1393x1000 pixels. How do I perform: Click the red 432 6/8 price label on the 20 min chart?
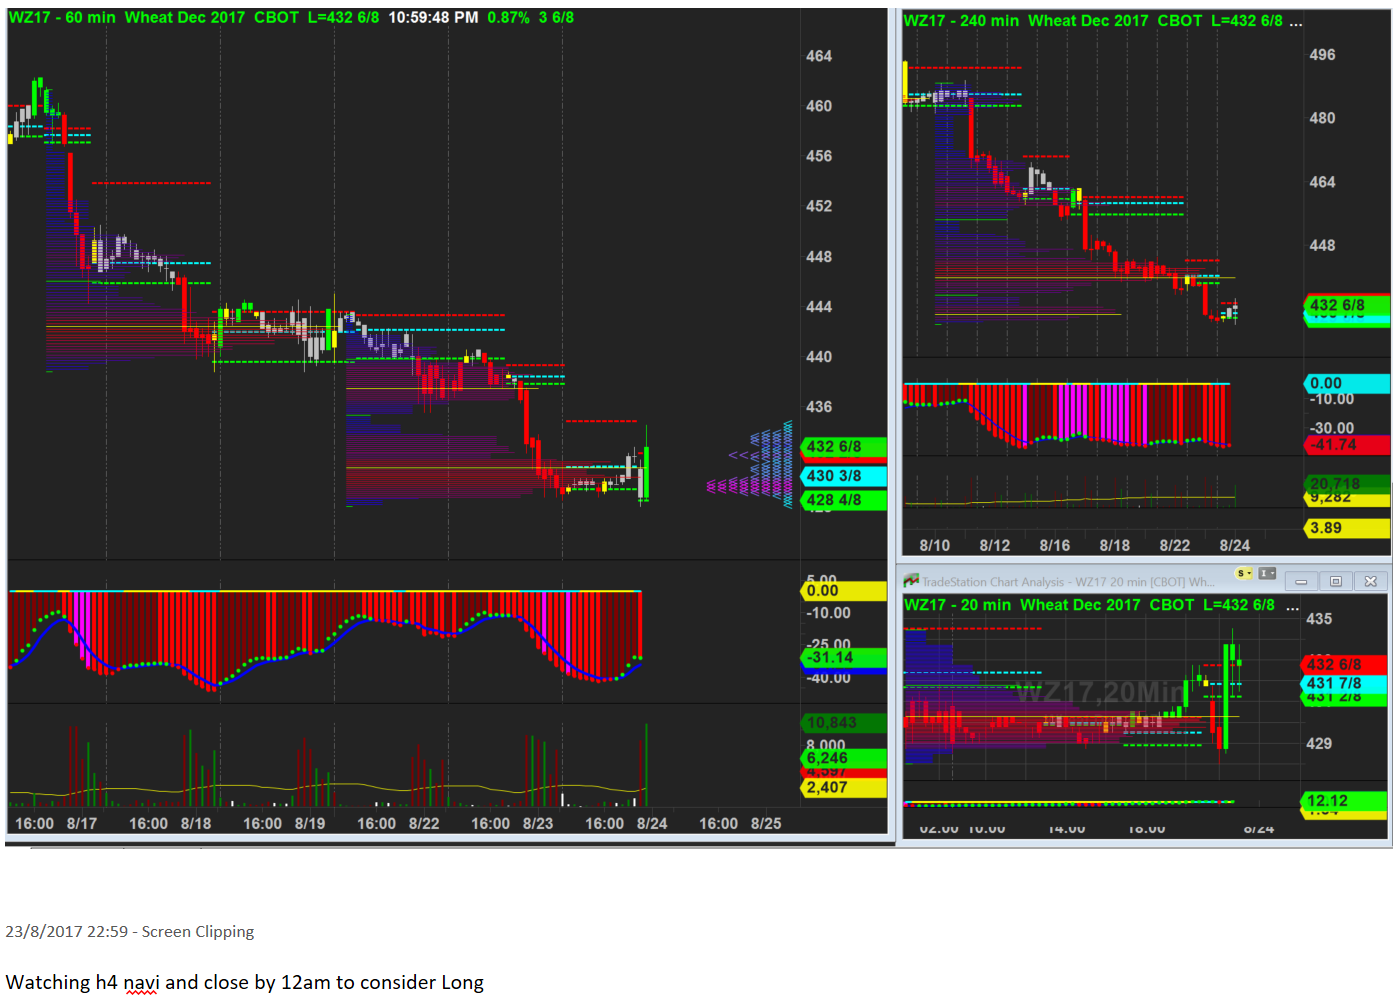click(x=1344, y=665)
